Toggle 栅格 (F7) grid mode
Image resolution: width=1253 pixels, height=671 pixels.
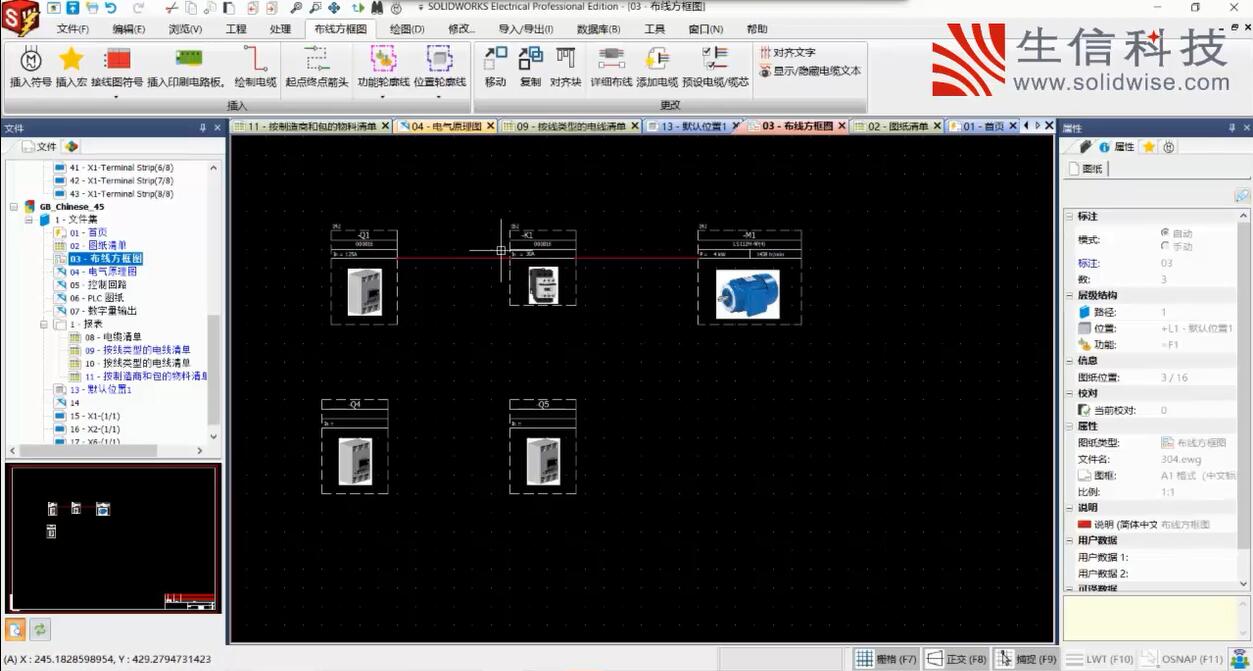[885, 659]
